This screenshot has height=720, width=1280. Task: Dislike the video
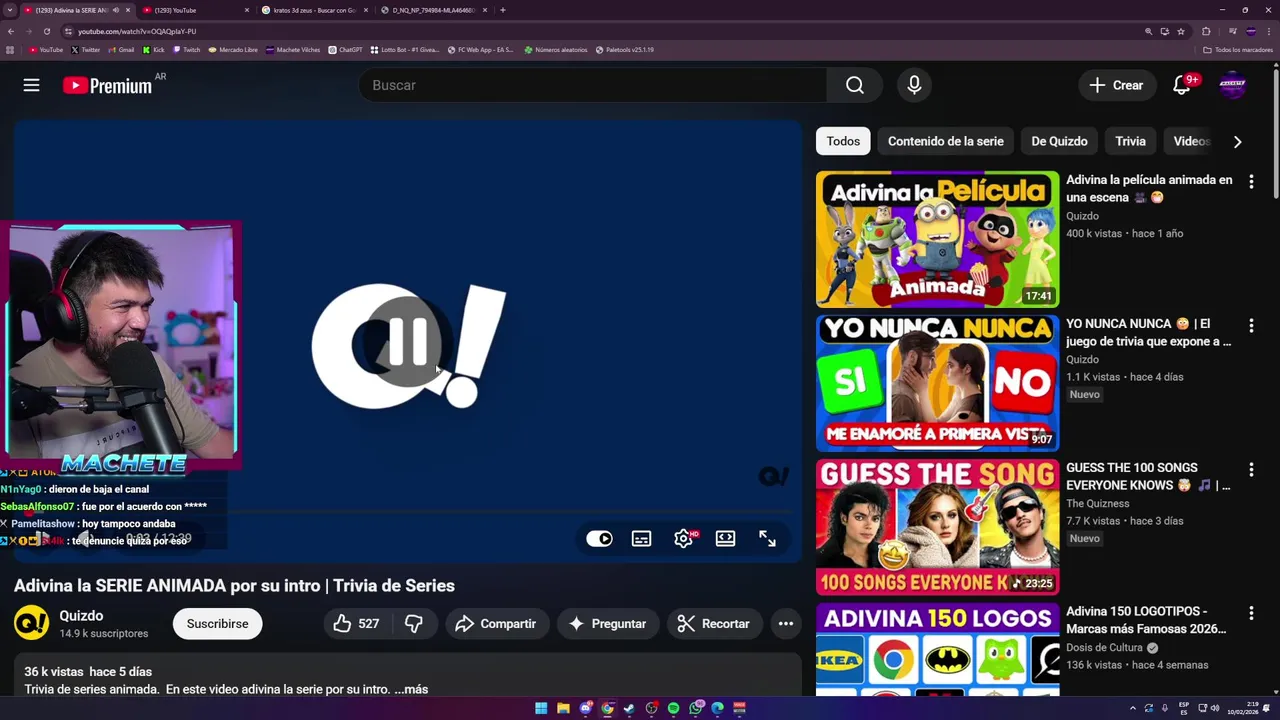coord(414,623)
